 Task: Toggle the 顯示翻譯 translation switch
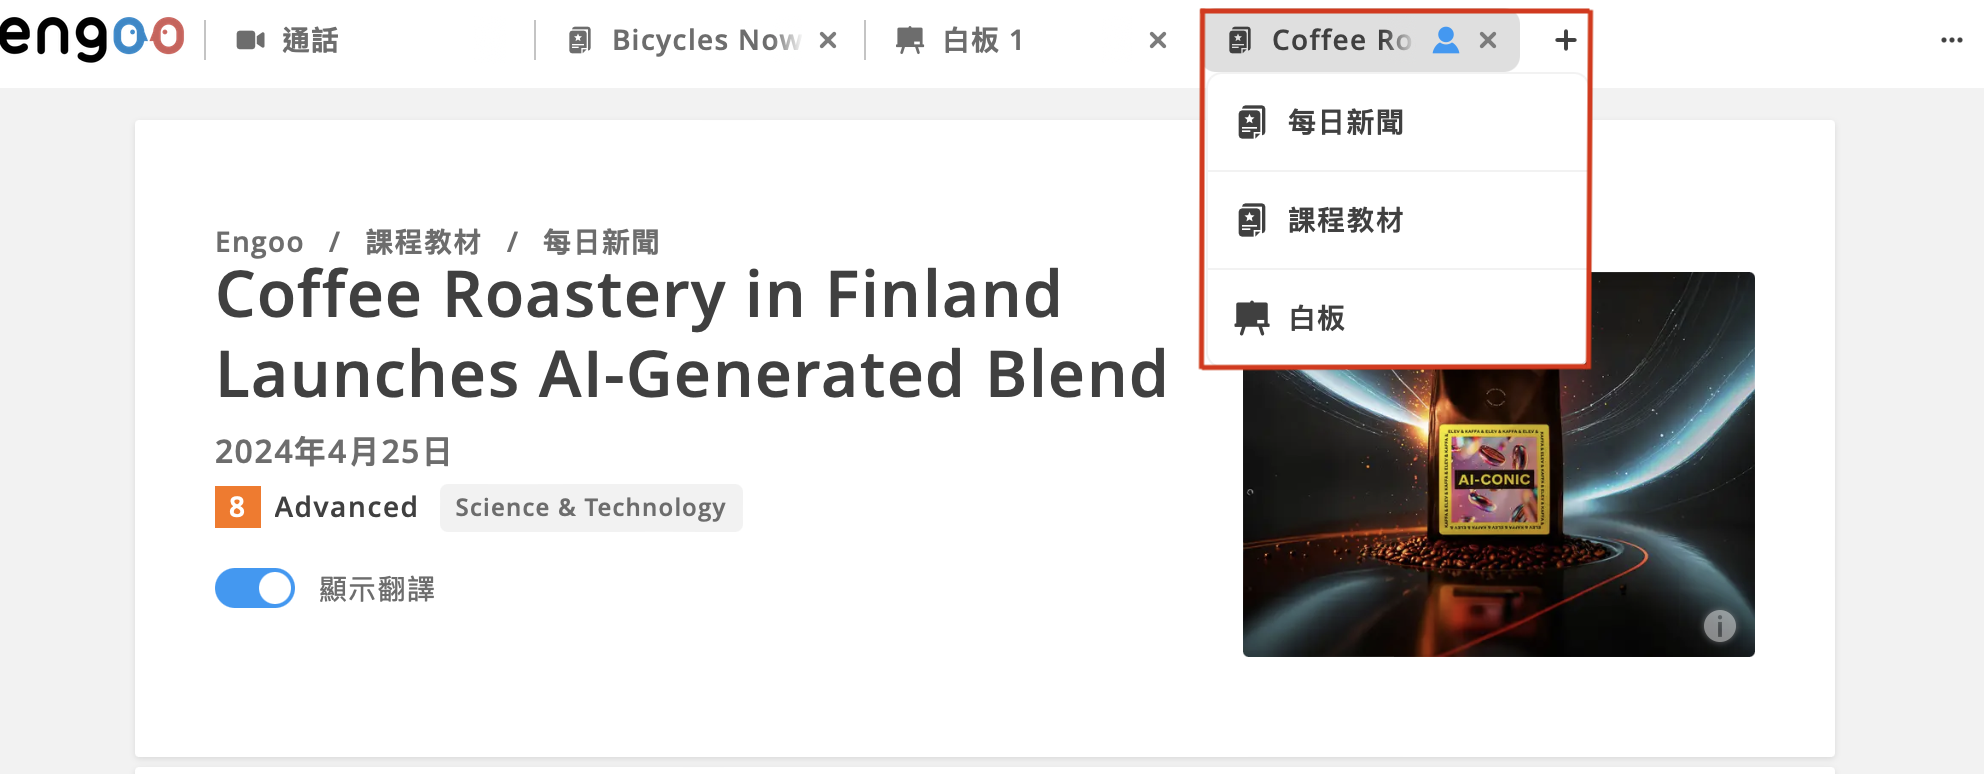pos(255,588)
